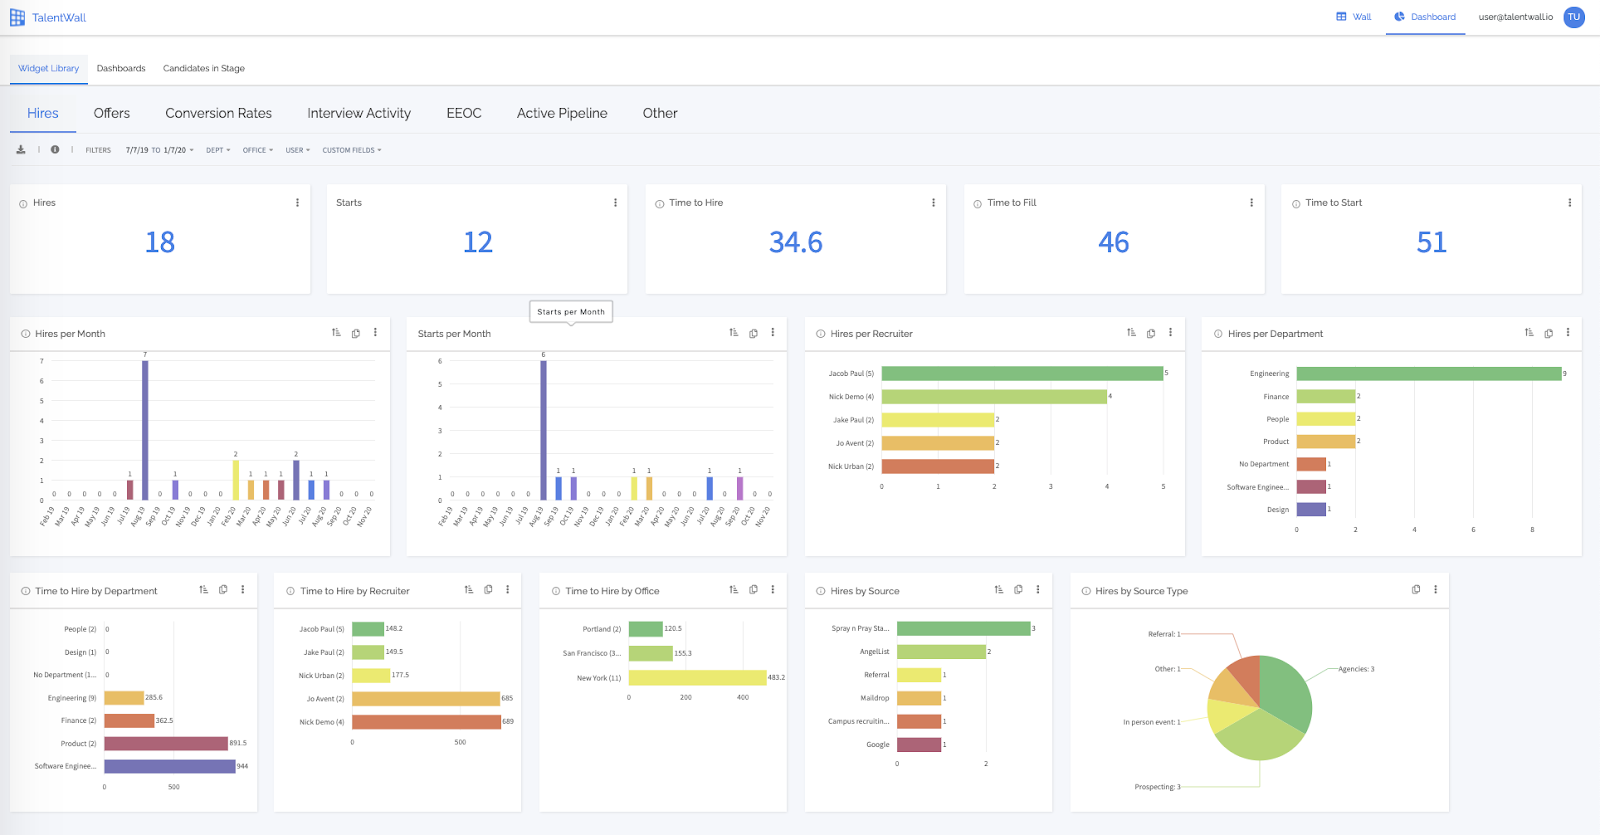Click the download icon in the filter bar
Image resolution: width=1600 pixels, height=835 pixels.
coord(20,150)
